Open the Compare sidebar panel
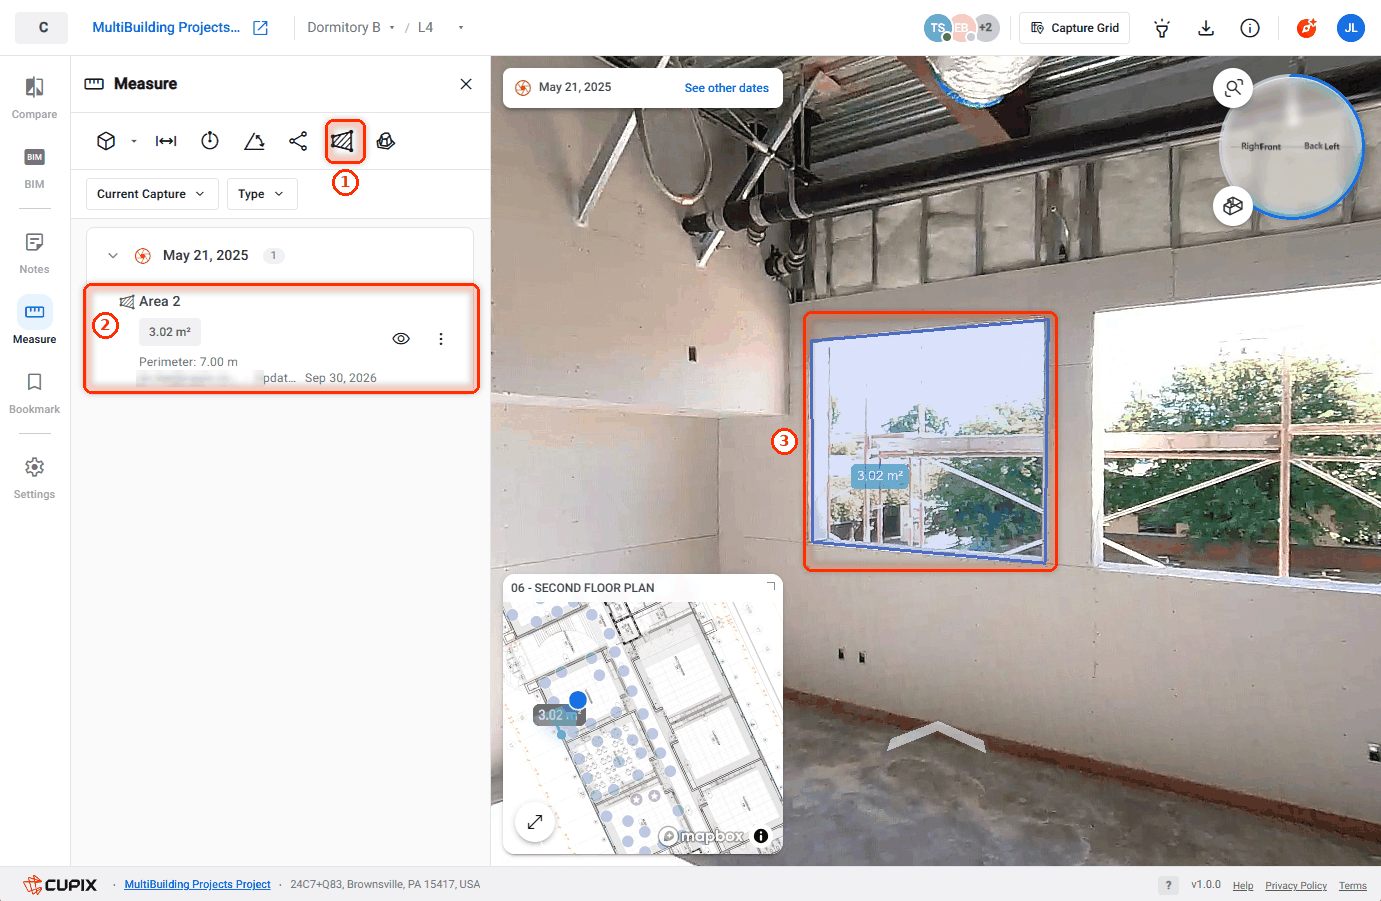 (x=35, y=98)
